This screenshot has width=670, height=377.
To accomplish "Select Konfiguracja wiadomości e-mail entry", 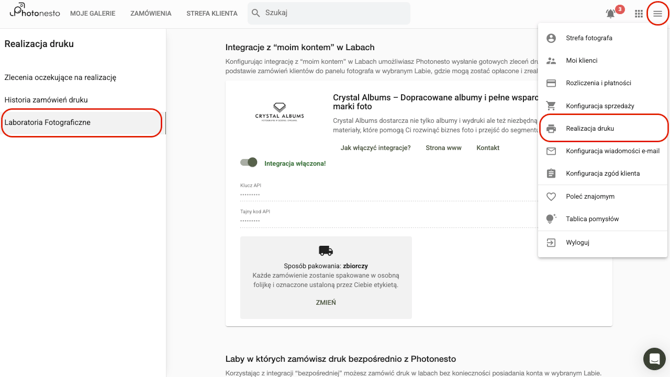I will (602, 151).
